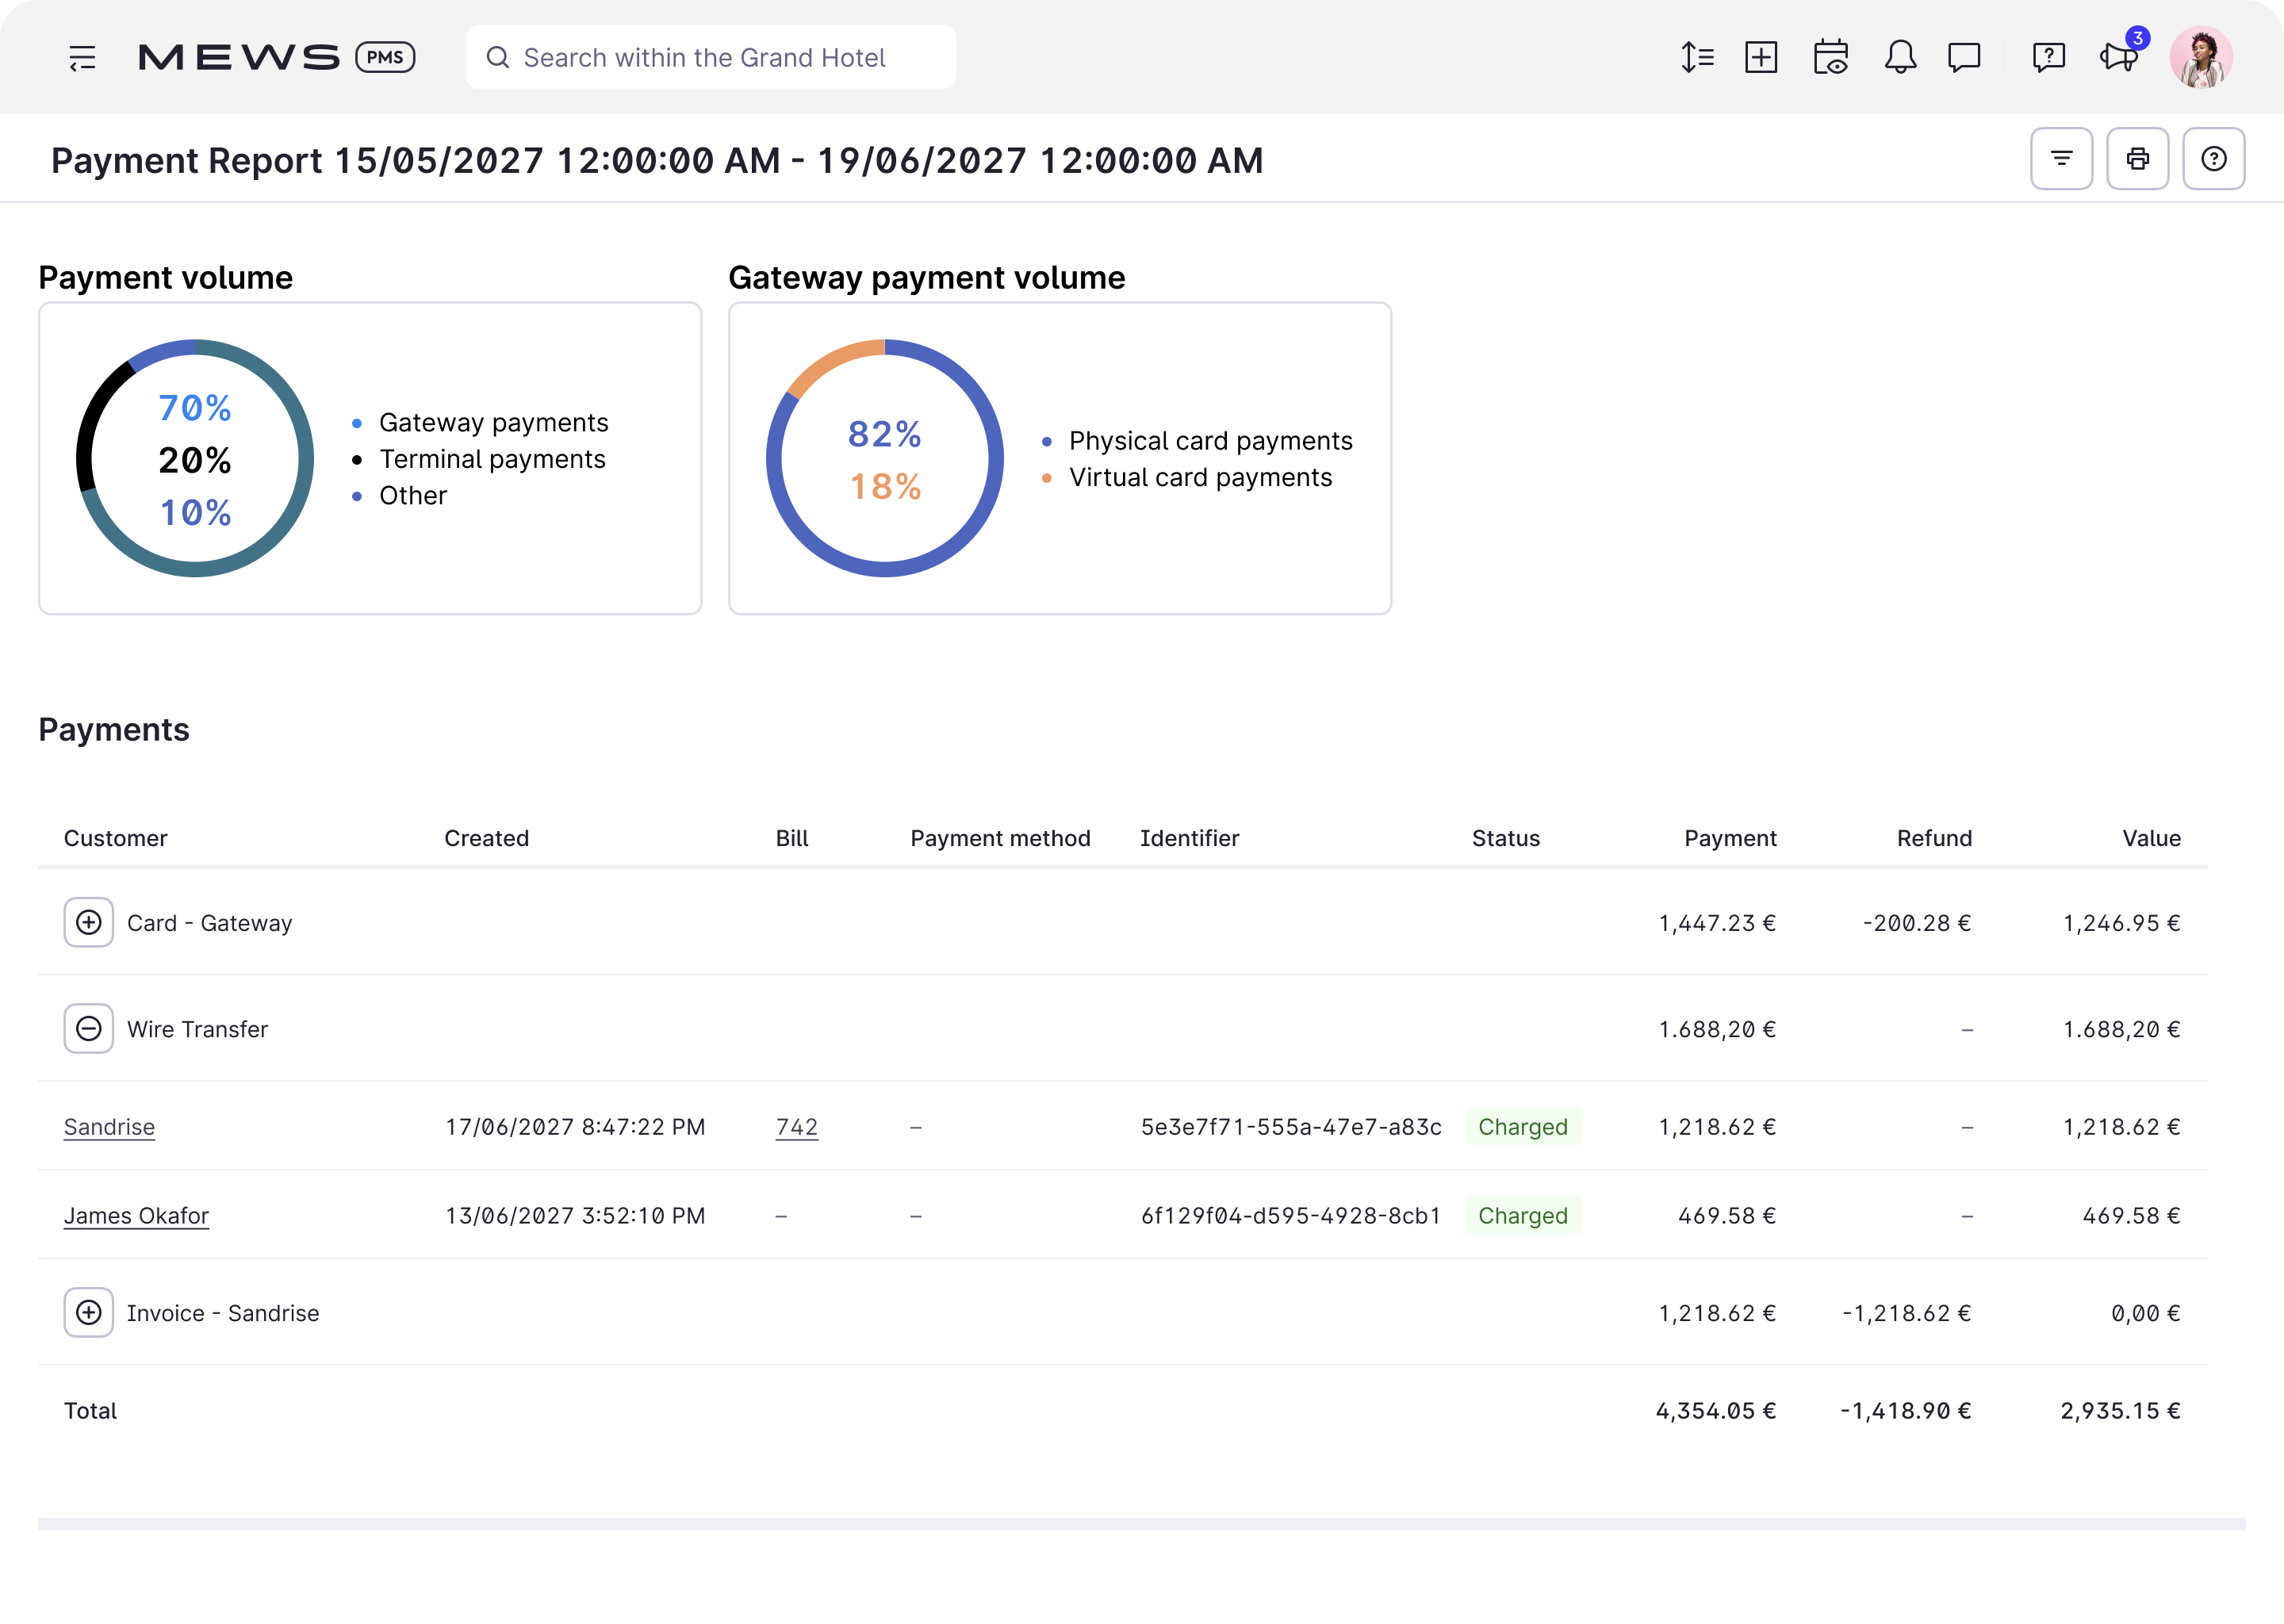Click the Customer column header

[115, 838]
